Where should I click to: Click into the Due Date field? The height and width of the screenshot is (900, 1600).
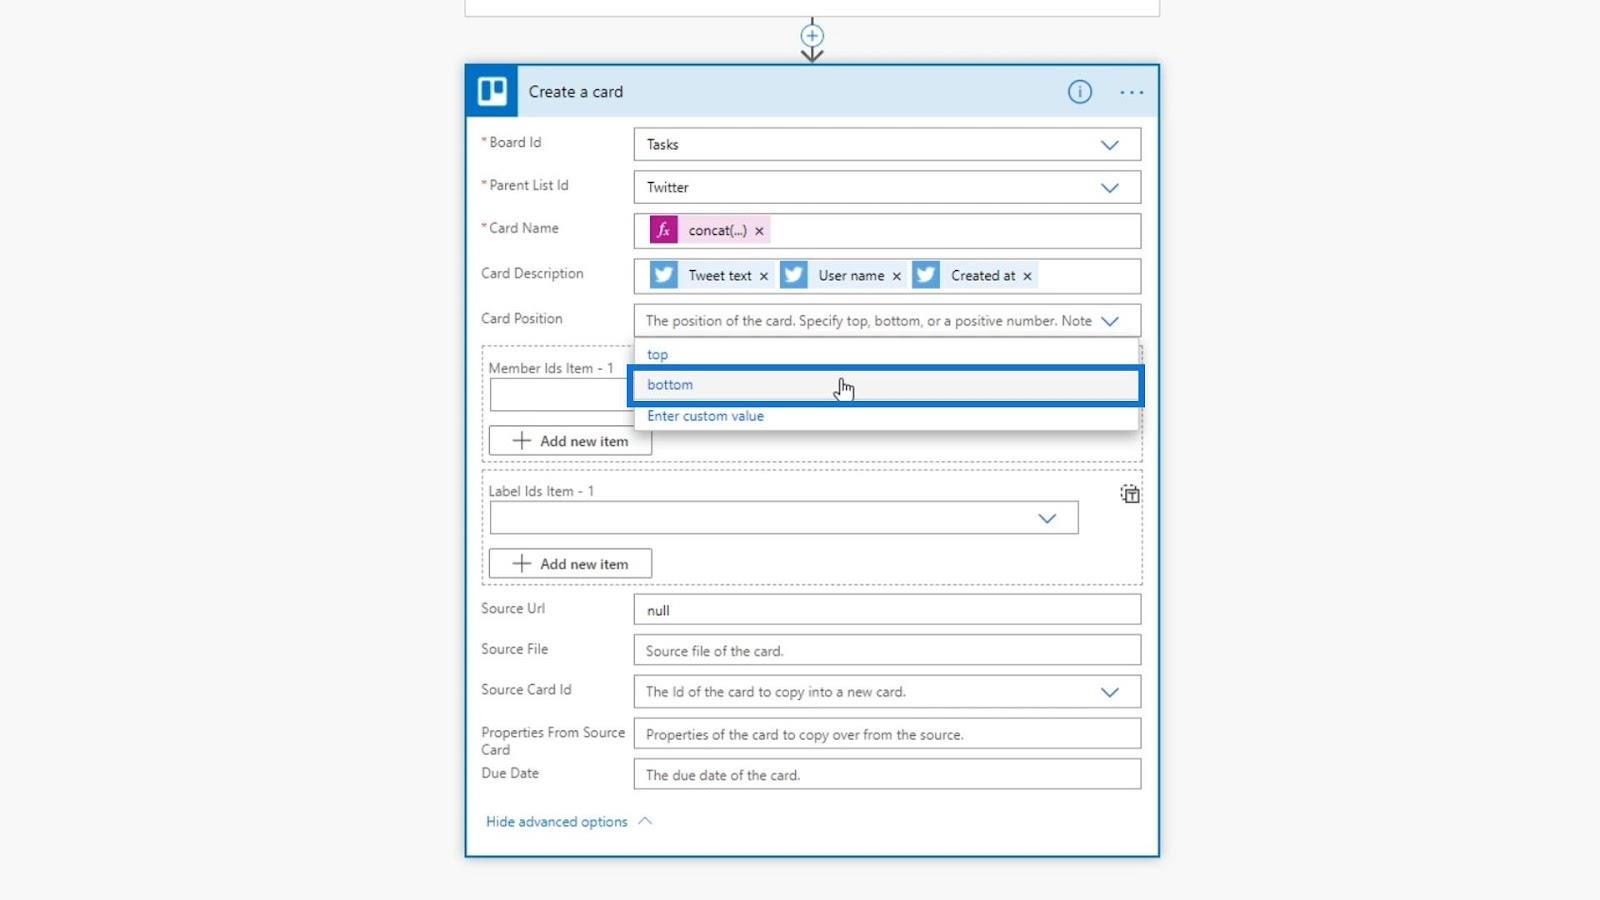pos(887,775)
